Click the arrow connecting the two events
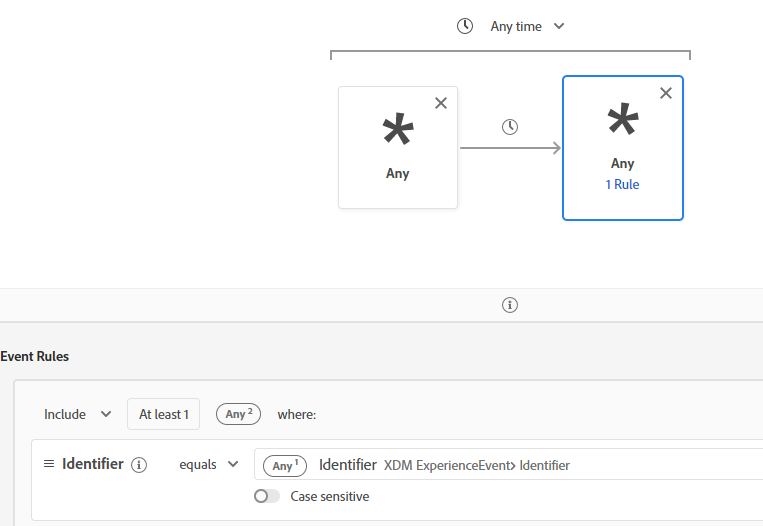 pyautogui.click(x=510, y=148)
